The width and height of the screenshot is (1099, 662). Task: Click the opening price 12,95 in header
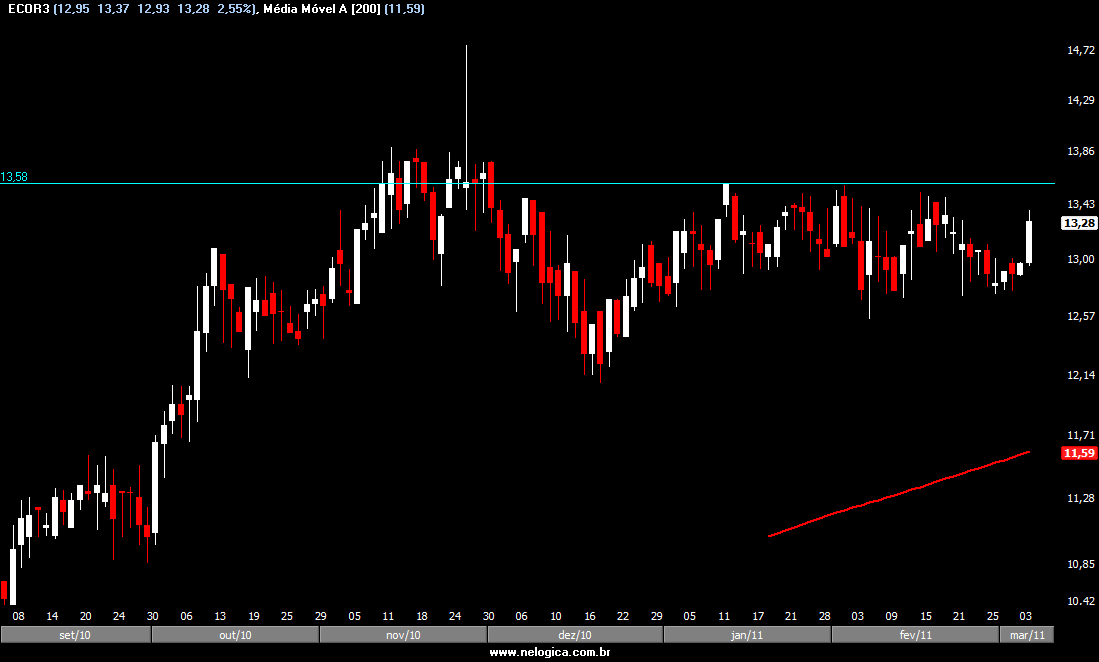pos(73,9)
